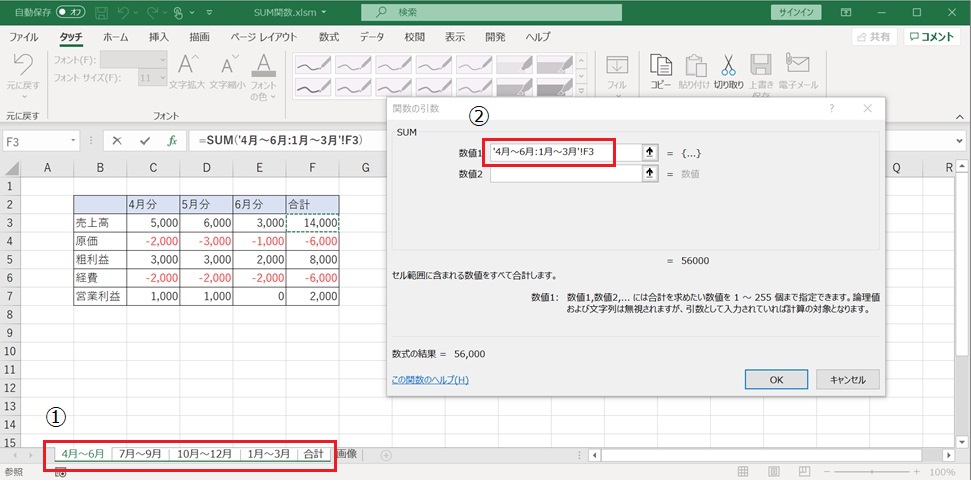Select the 合計 sheet tab
The width and height of the screenshot is (971, 482).
coord(313,454)
